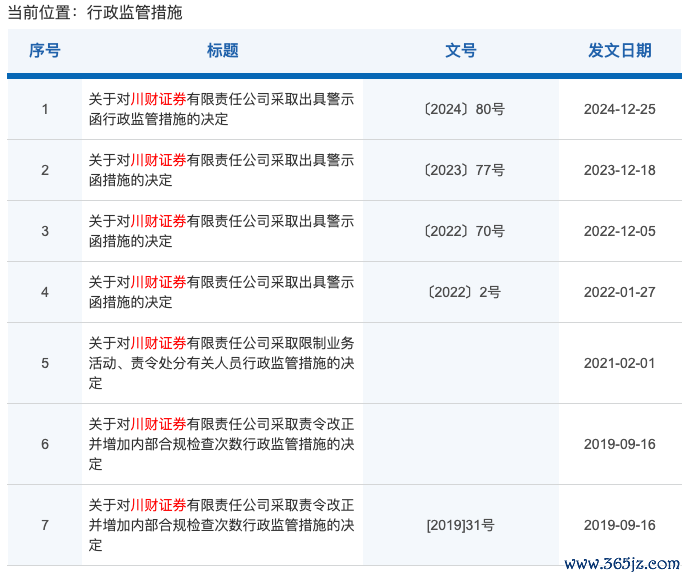Open the 2022-01-27 川财证券 decision title
The height and width of the screenshot is (579, 687).
click(221, 292)
